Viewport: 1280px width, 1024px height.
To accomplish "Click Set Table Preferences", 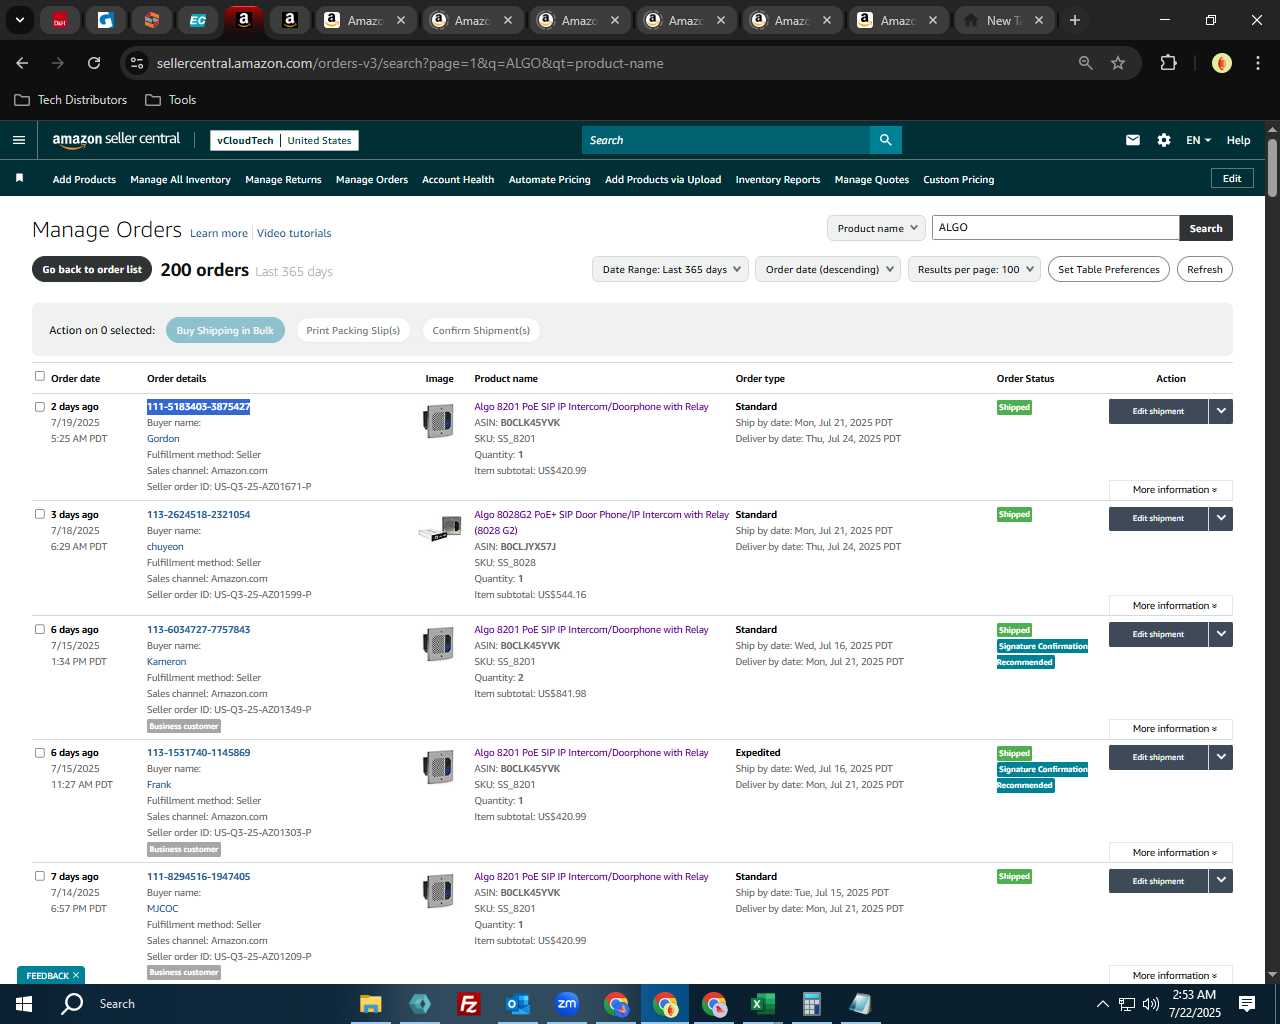I will pyautogui.click(x=1109, y=269).
